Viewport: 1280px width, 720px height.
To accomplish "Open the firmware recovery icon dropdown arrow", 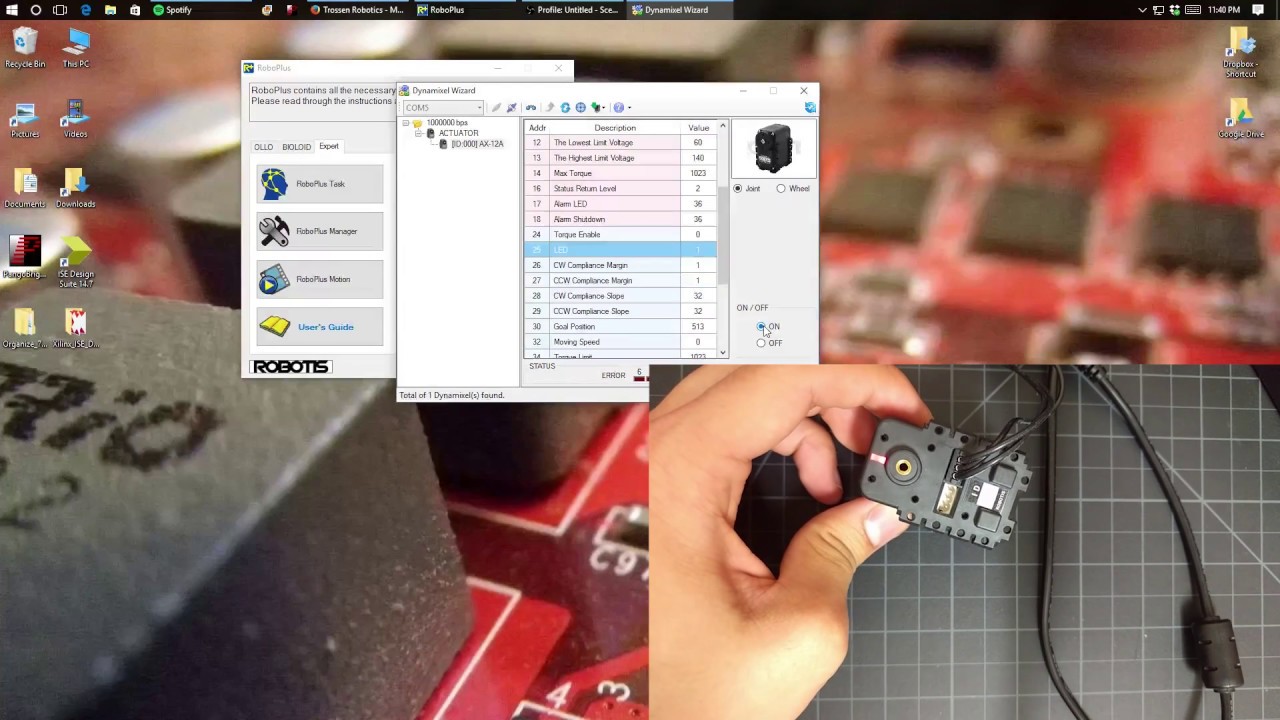I will coord(604,108).
